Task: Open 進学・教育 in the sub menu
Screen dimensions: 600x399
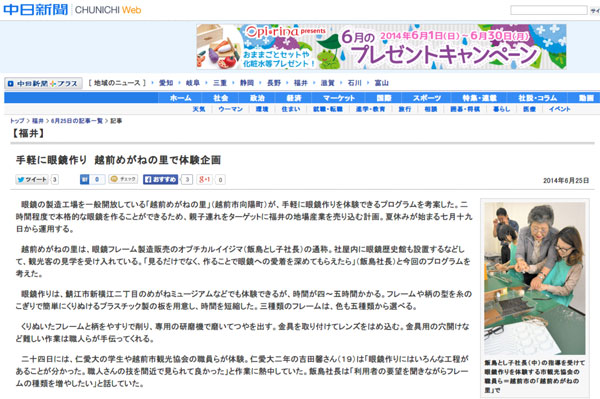Action: click(x=370, y=109)
